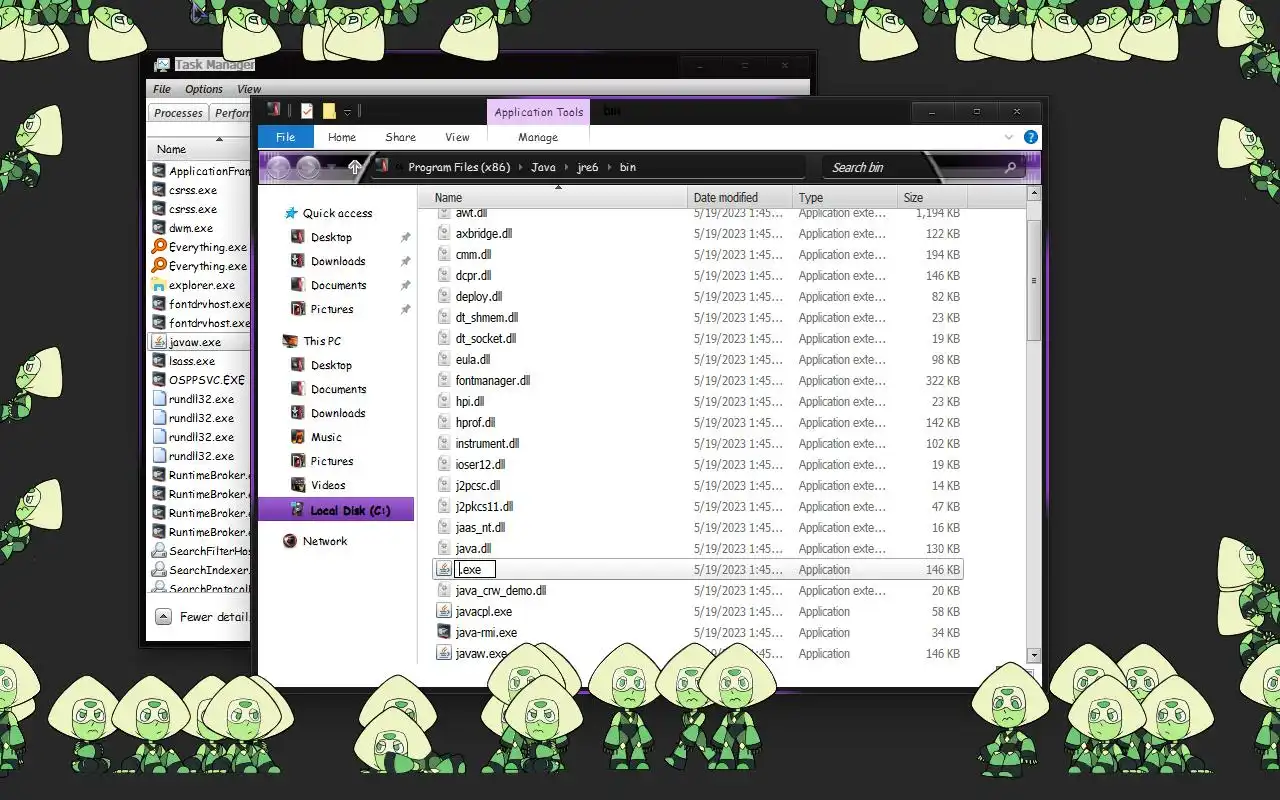1280x800 pixels.
Task: Click the Properties checkmark icon in Explorer title bar
Action: (x=307, y=111)
